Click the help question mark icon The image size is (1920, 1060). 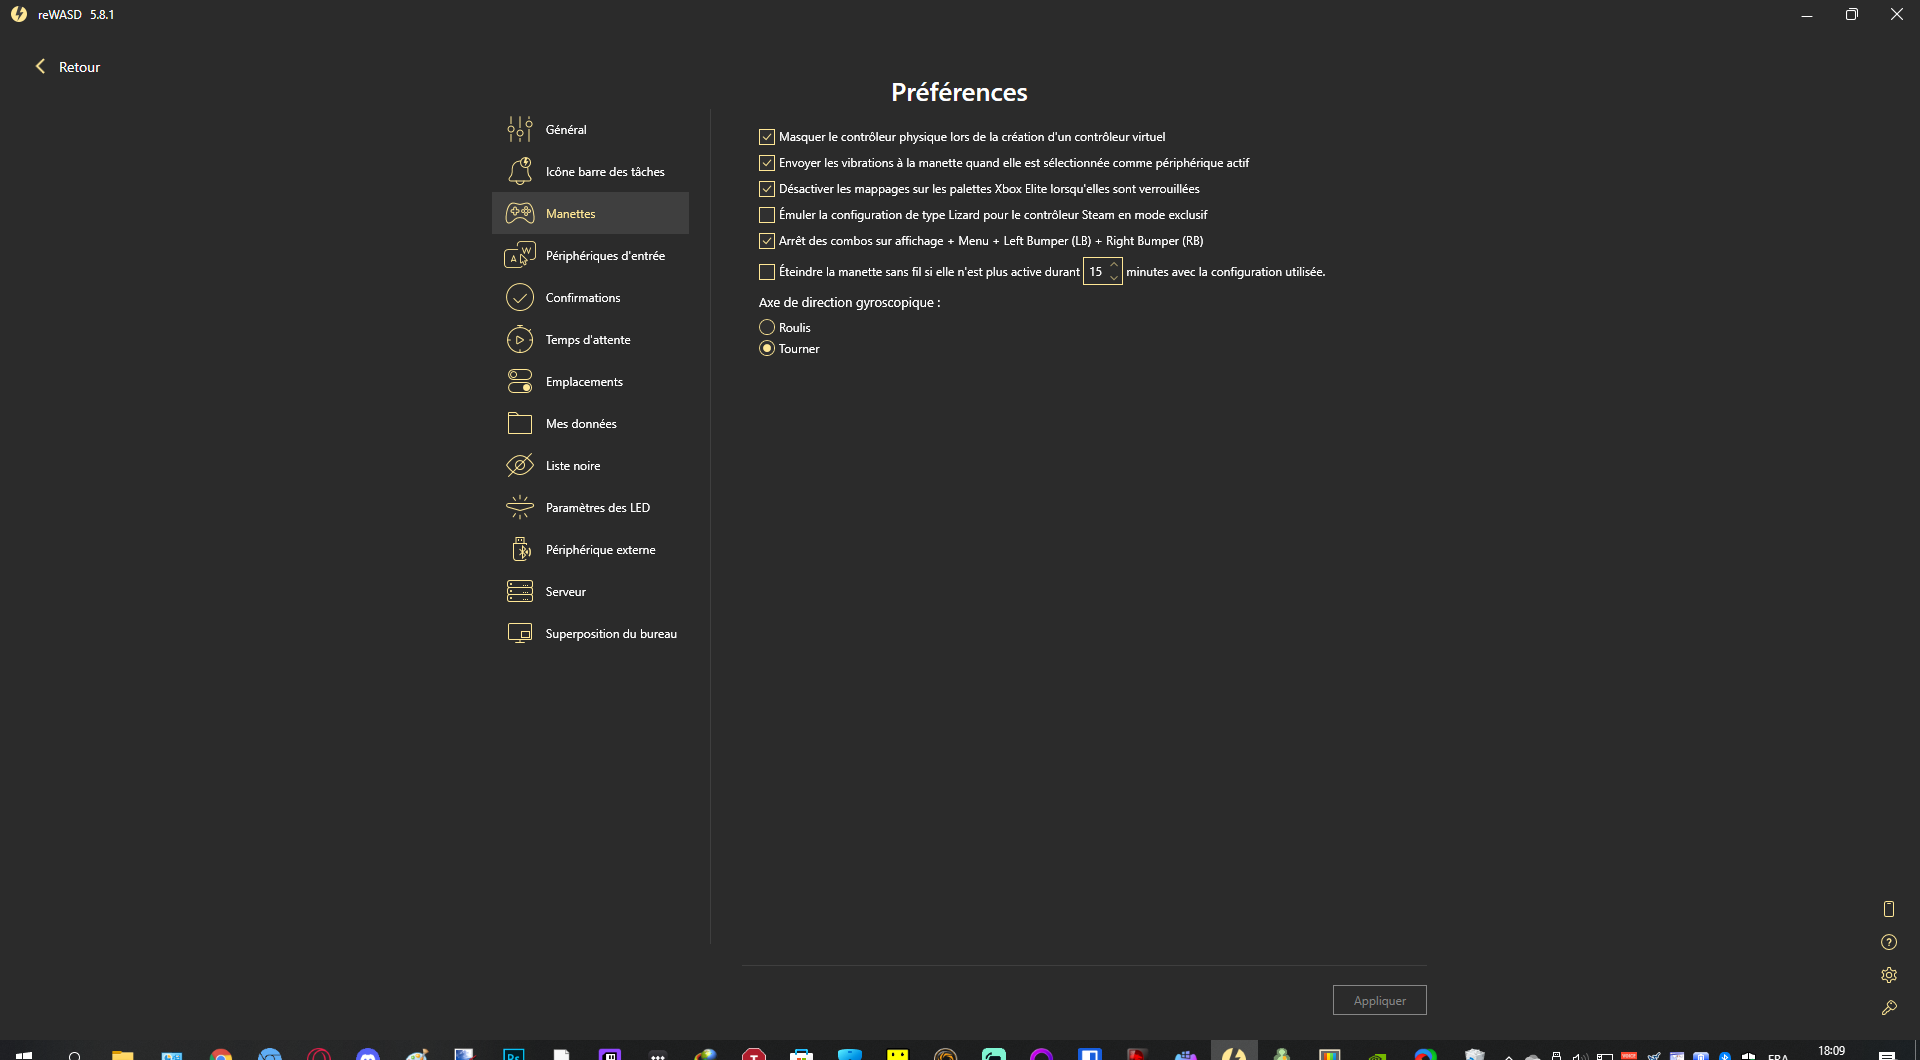click(1888, 942)
